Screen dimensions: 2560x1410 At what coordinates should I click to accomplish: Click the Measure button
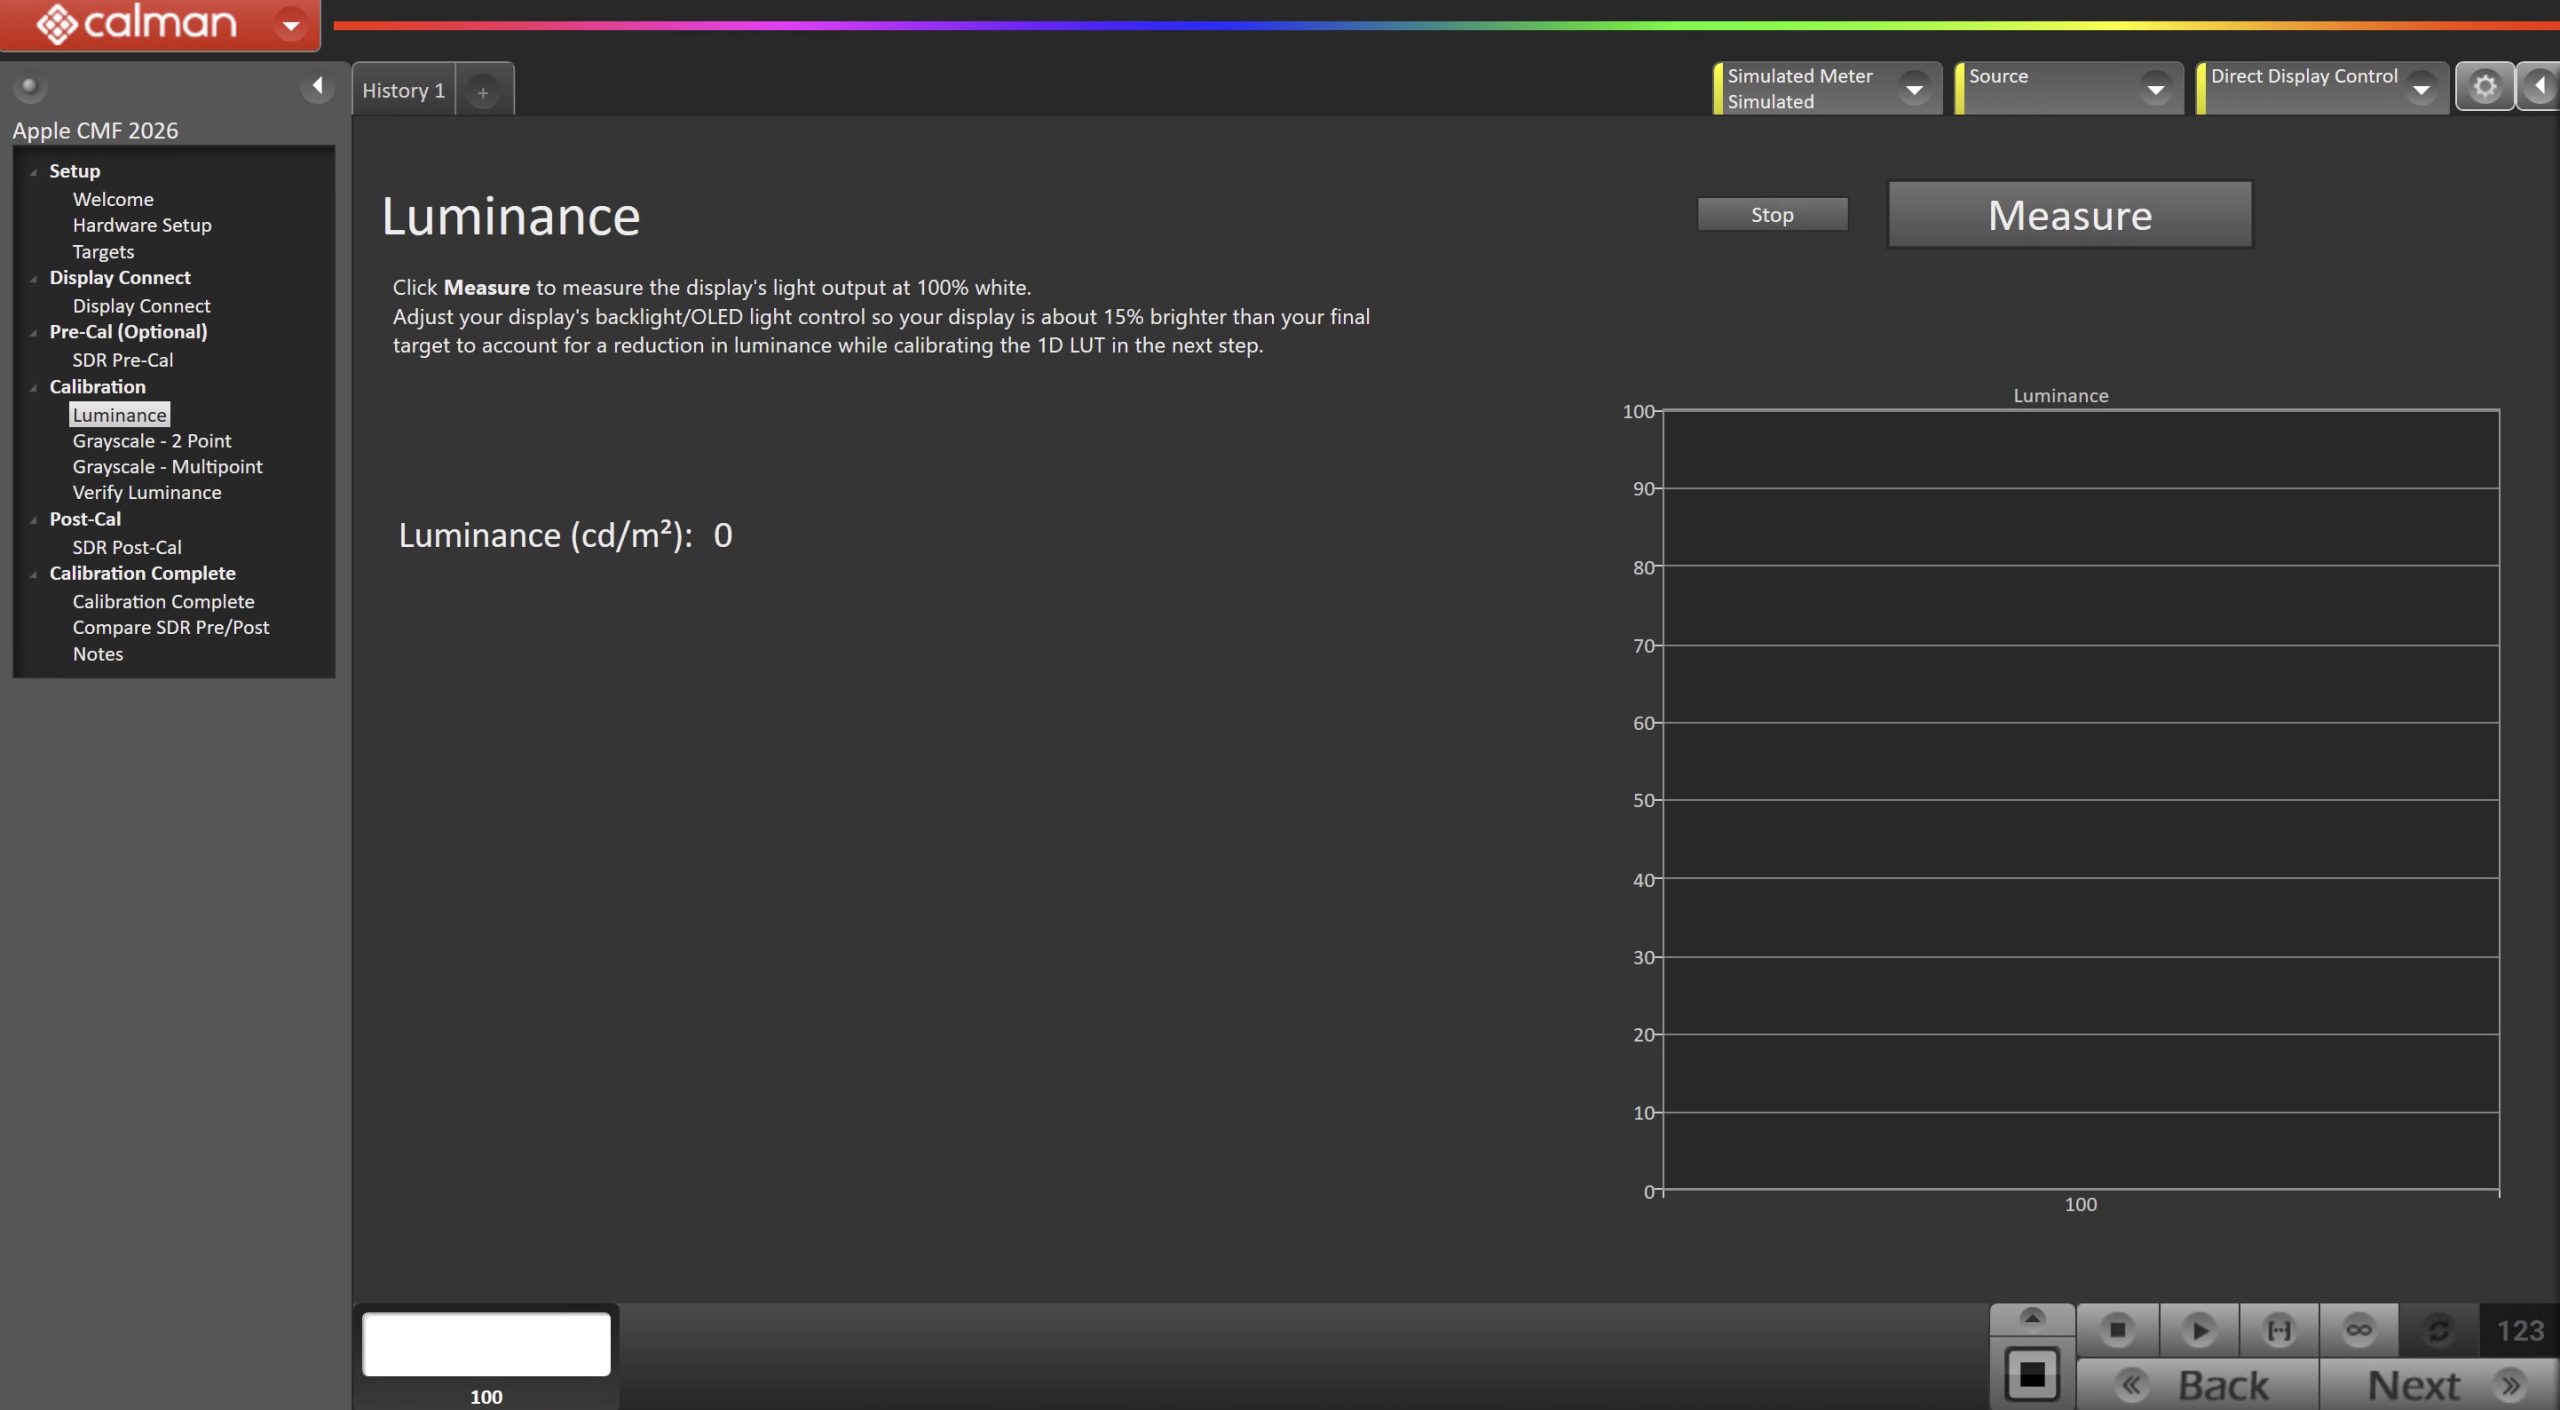tap(2069, 215)
